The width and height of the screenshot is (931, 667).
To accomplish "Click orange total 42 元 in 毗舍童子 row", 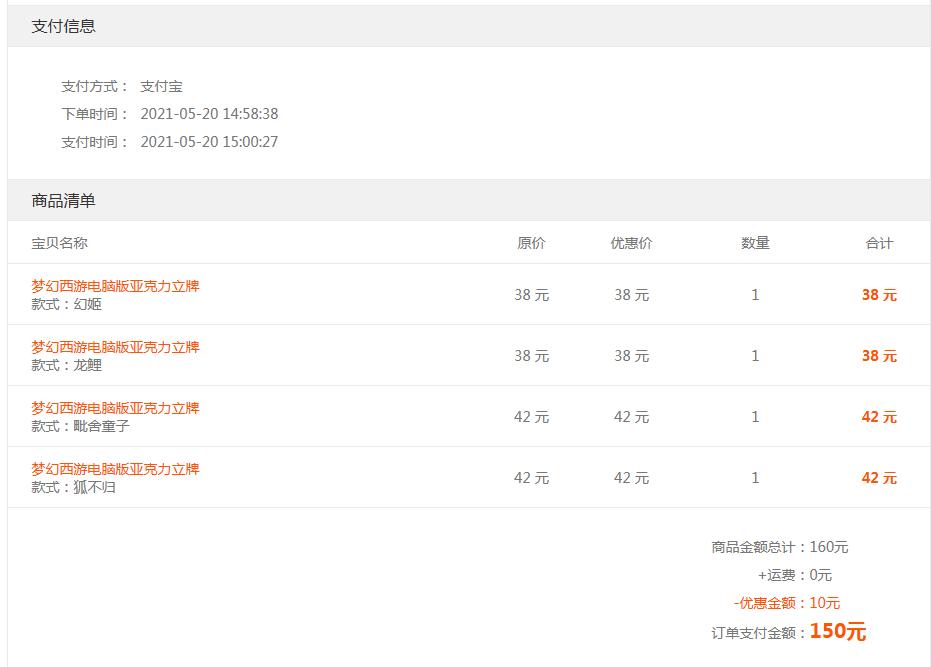I will click(879, 417).
